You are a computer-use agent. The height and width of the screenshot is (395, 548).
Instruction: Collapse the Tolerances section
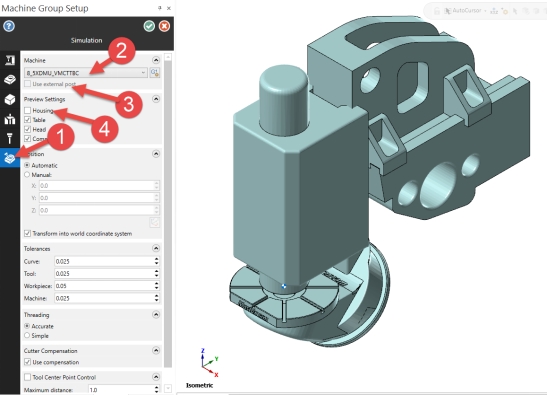pyautogui.click(x=156, y=249)
